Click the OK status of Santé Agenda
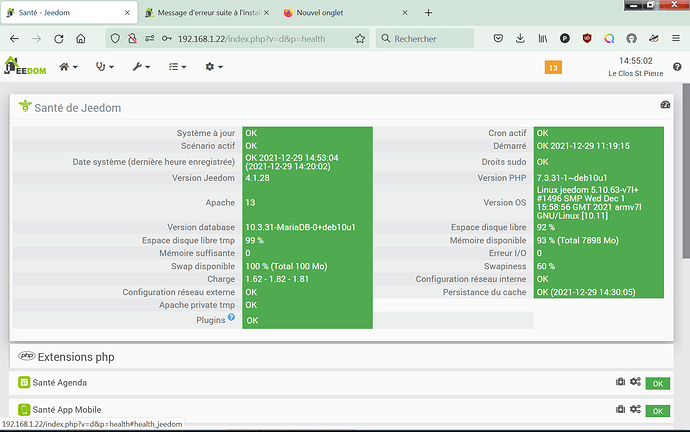Image resolution: width=690 pixels, height=432 pixels. click(x=657, y=384)
